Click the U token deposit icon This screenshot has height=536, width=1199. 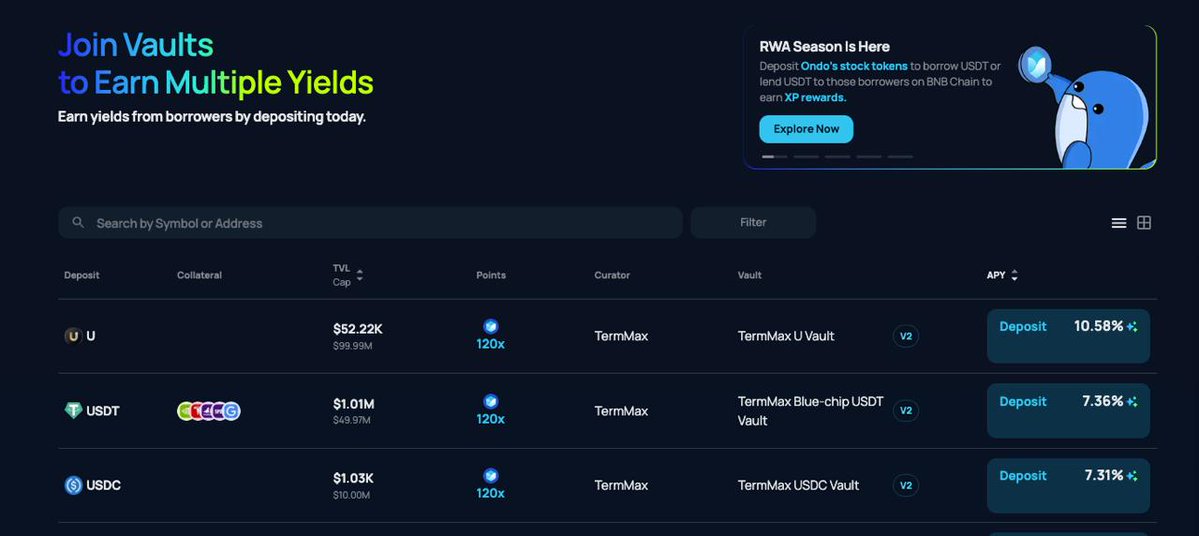pos(73,336)
